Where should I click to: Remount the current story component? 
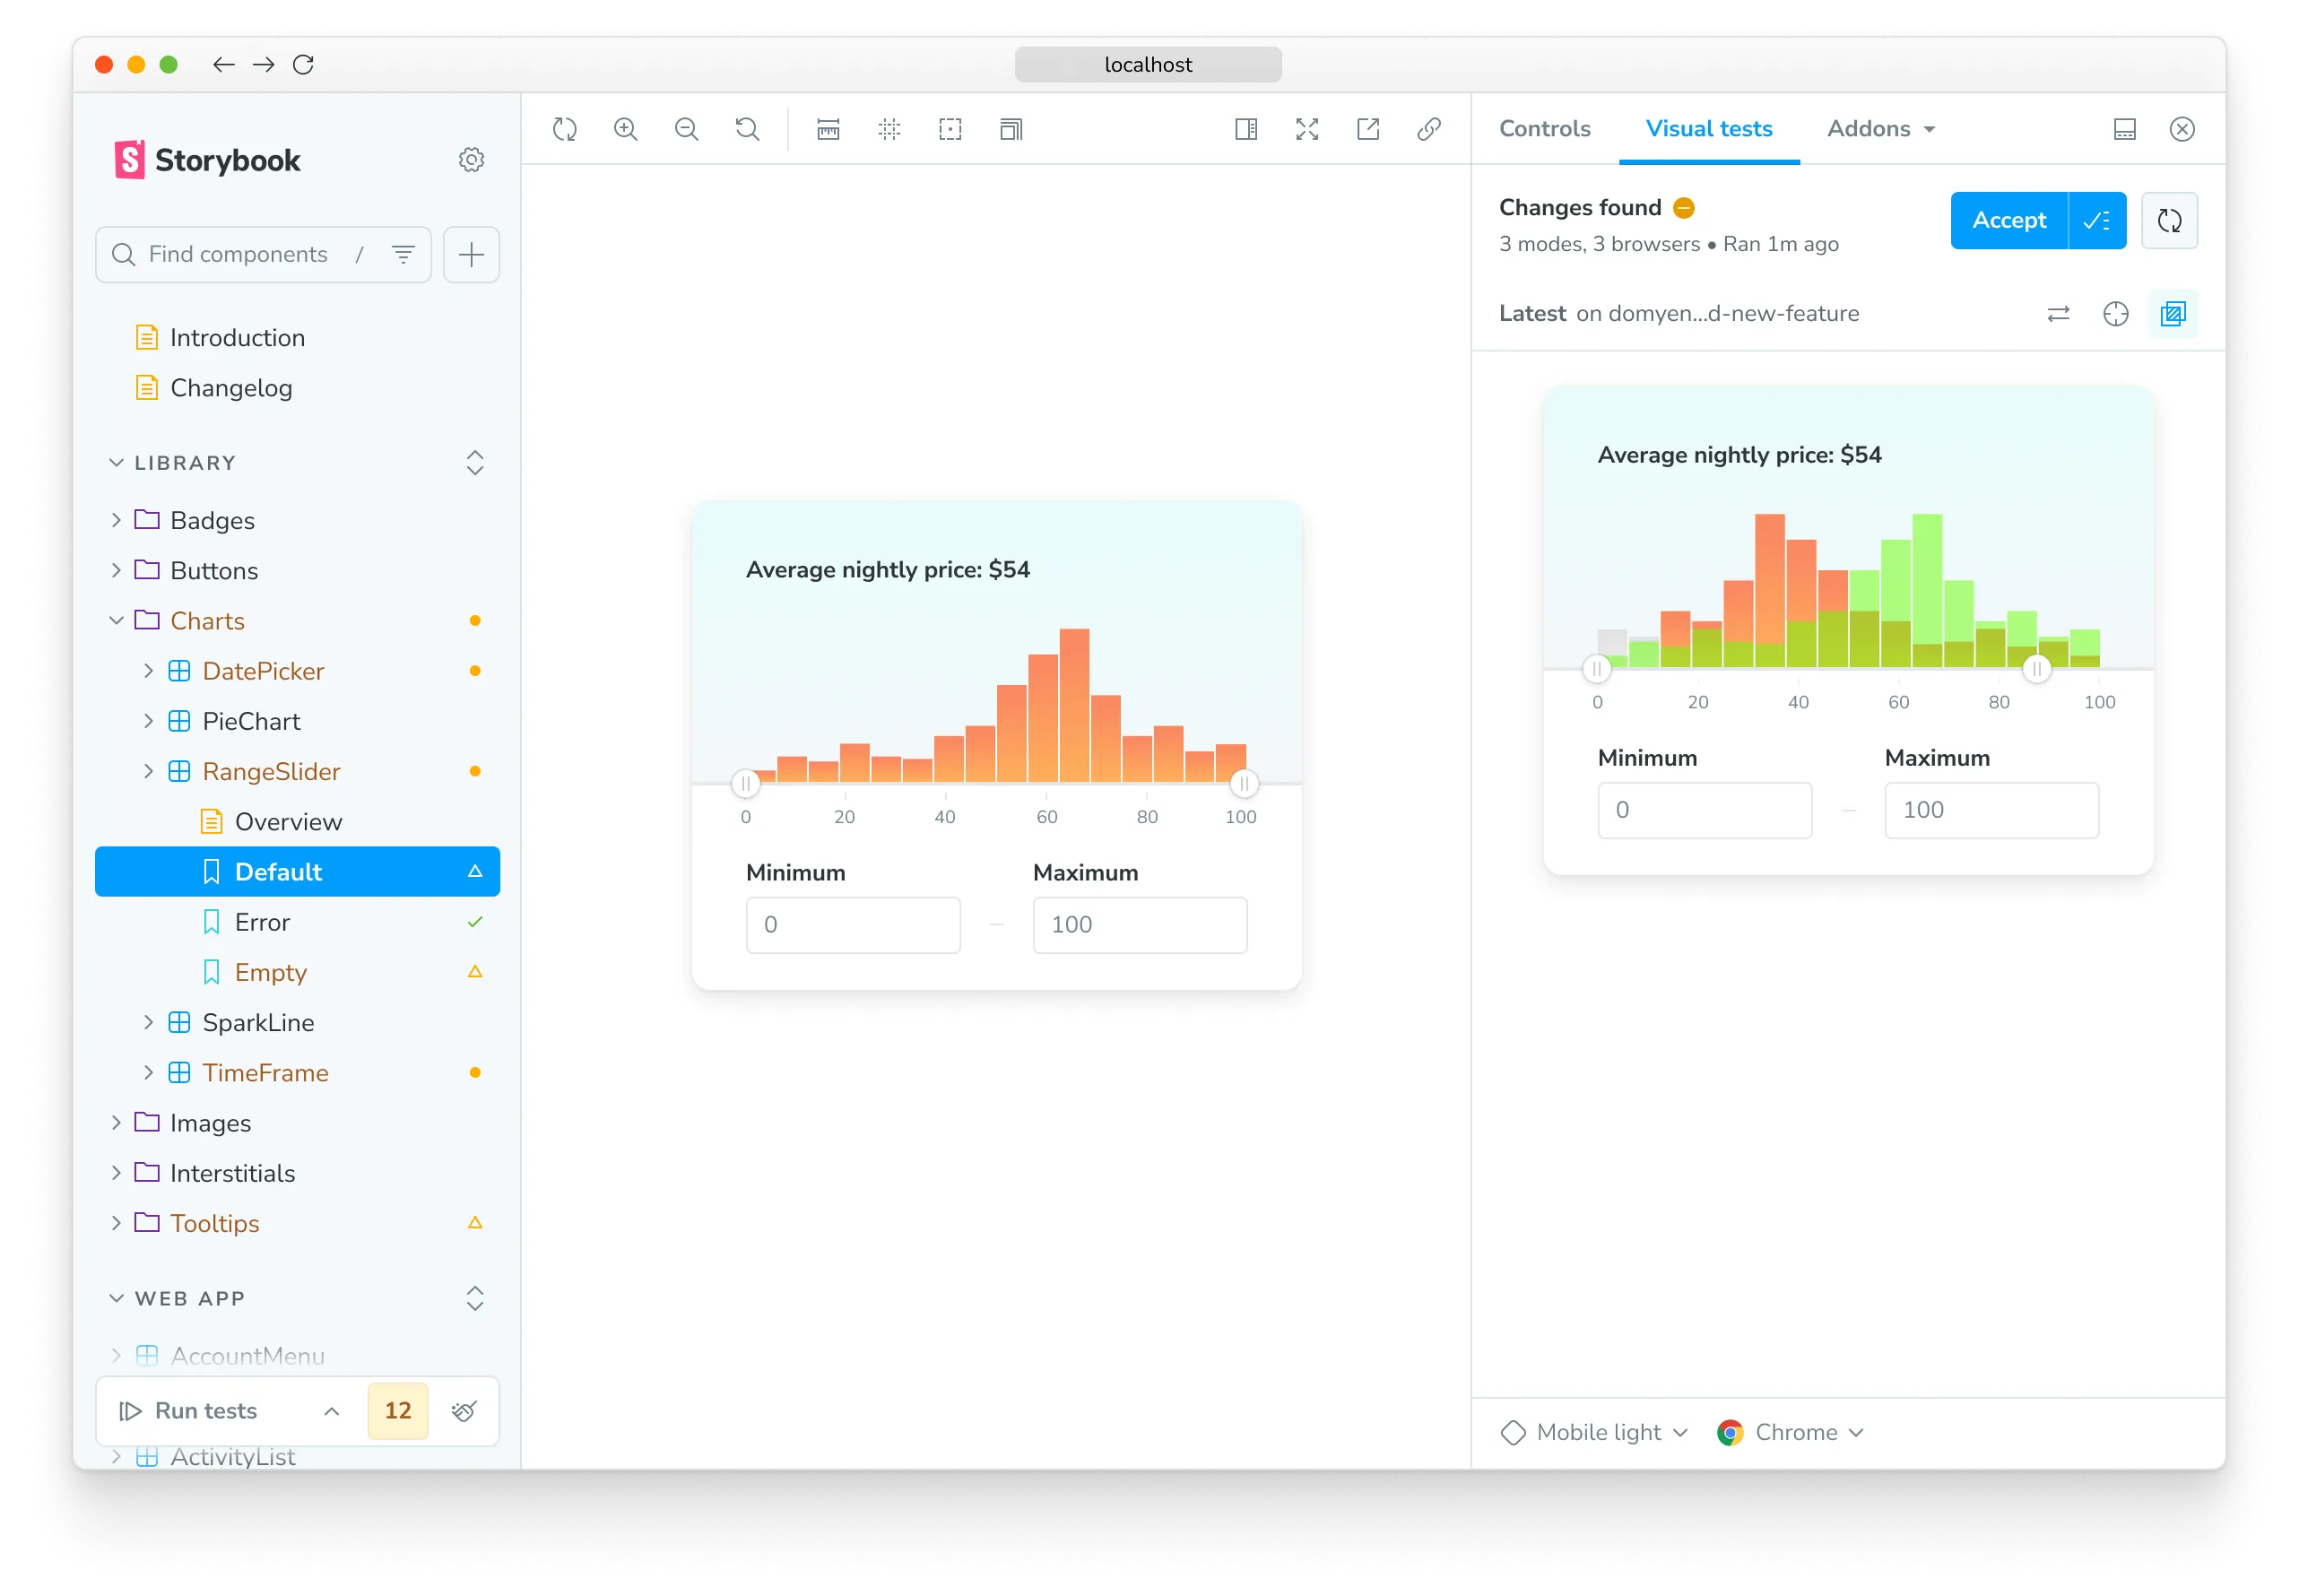point(564,129)
